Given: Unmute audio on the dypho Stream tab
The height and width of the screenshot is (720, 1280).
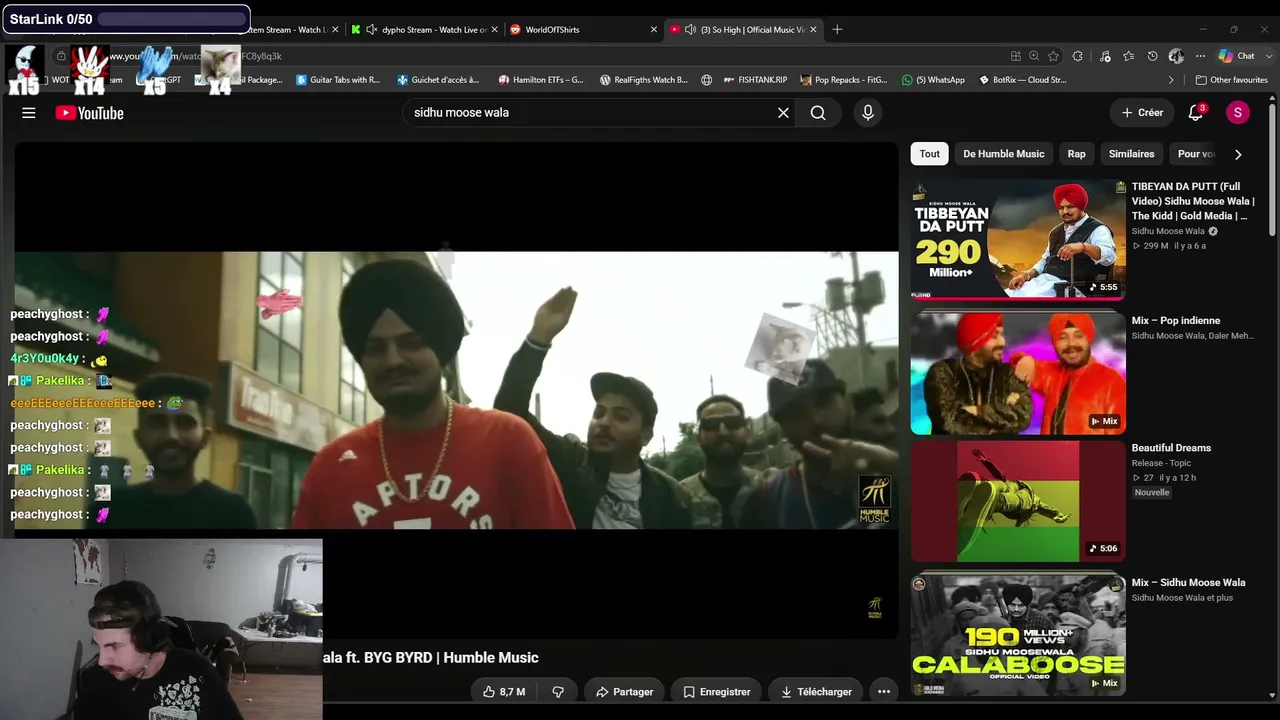Looking at the screenshot, I should tap(372, 30).
